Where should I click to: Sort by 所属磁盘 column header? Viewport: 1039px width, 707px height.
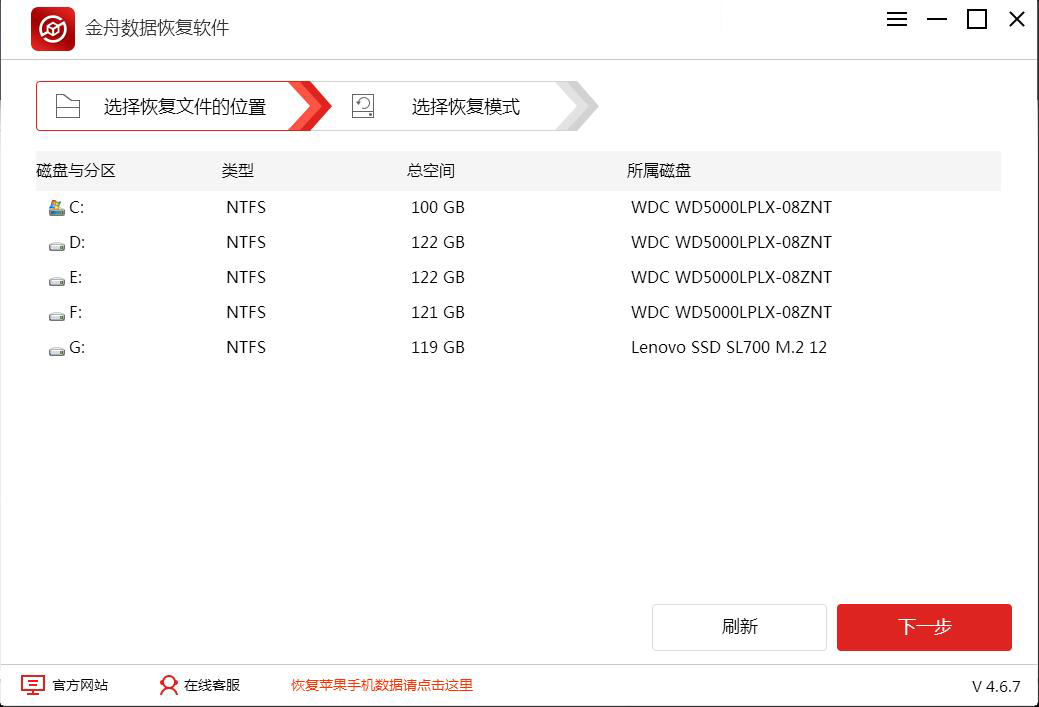pos(659,171)
